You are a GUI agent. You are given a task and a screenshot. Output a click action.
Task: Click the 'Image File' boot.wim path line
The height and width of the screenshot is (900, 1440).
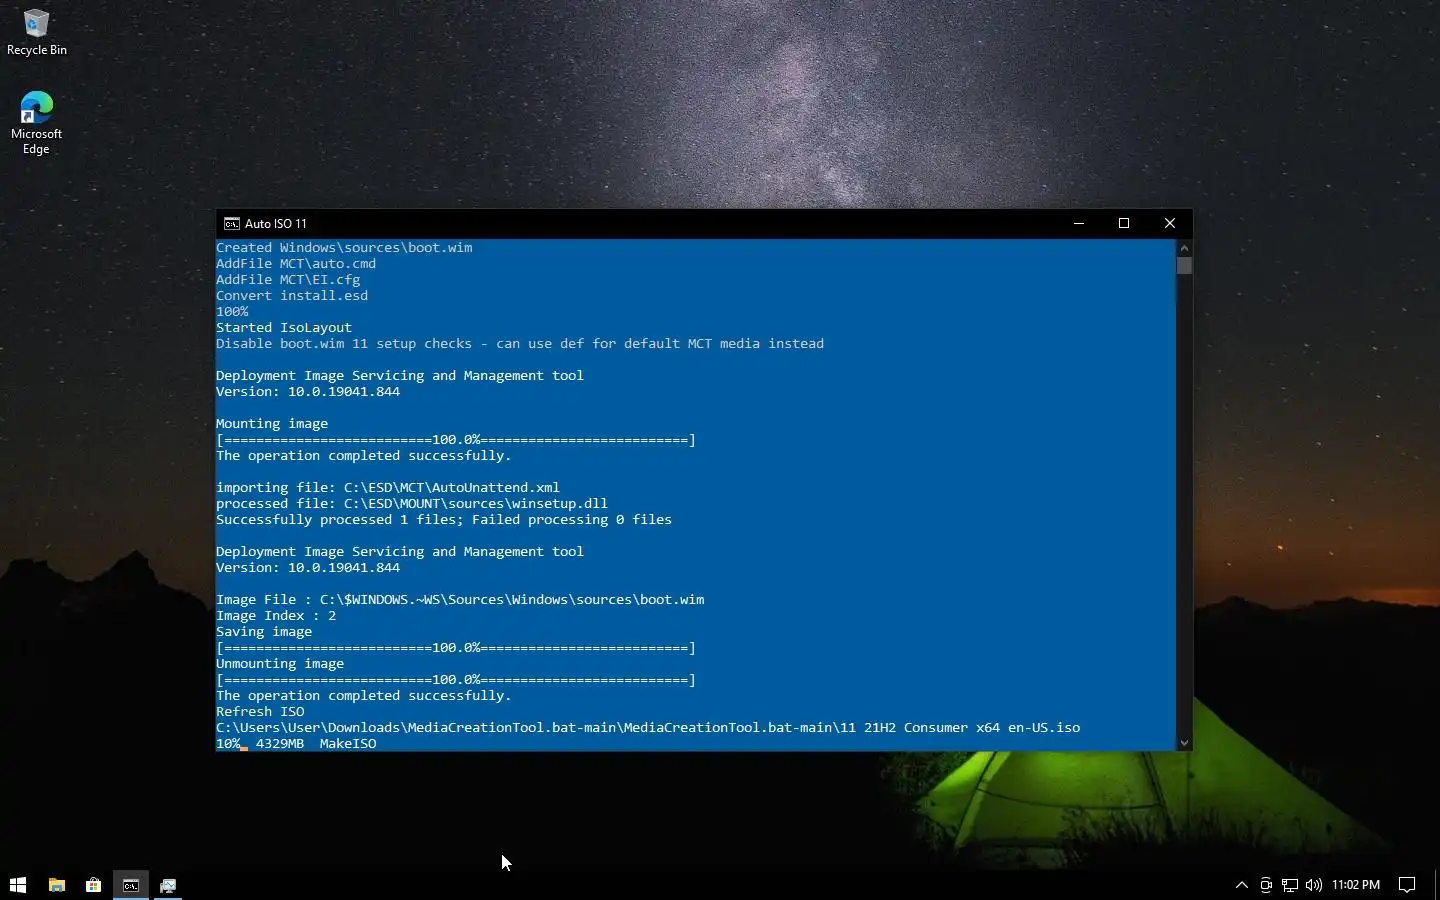460,599
